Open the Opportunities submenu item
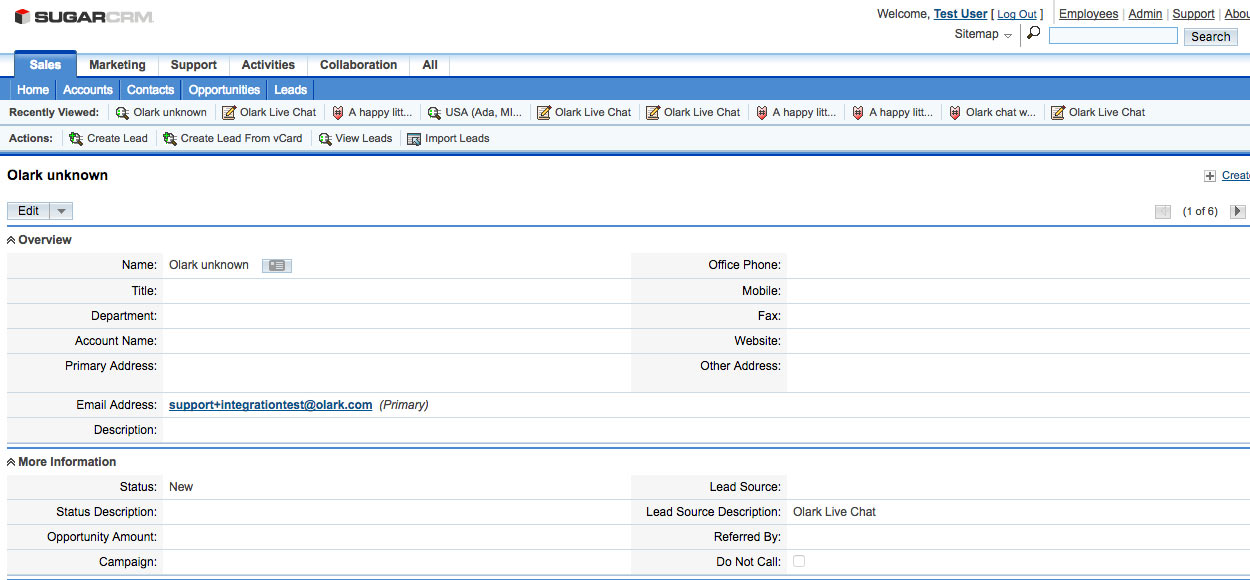This screenshot has height=580, width=1250. pyautogui.click(x=224, y=90)
